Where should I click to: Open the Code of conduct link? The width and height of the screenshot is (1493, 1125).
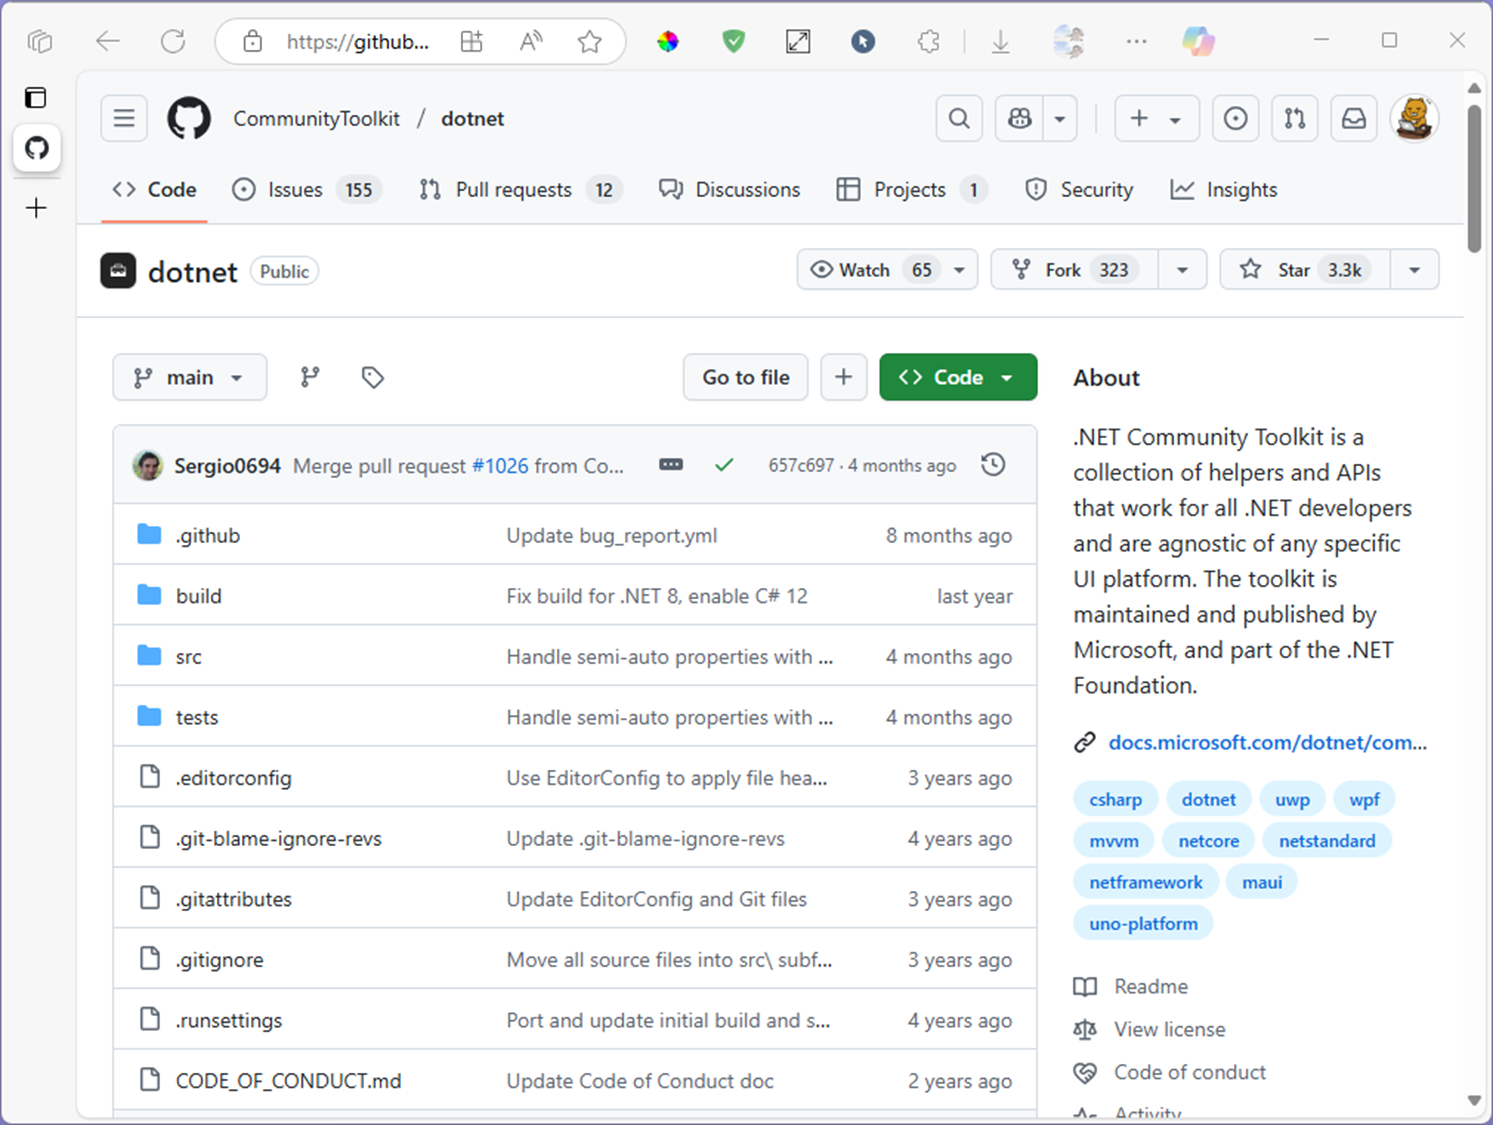[x=1190, y=1072]
